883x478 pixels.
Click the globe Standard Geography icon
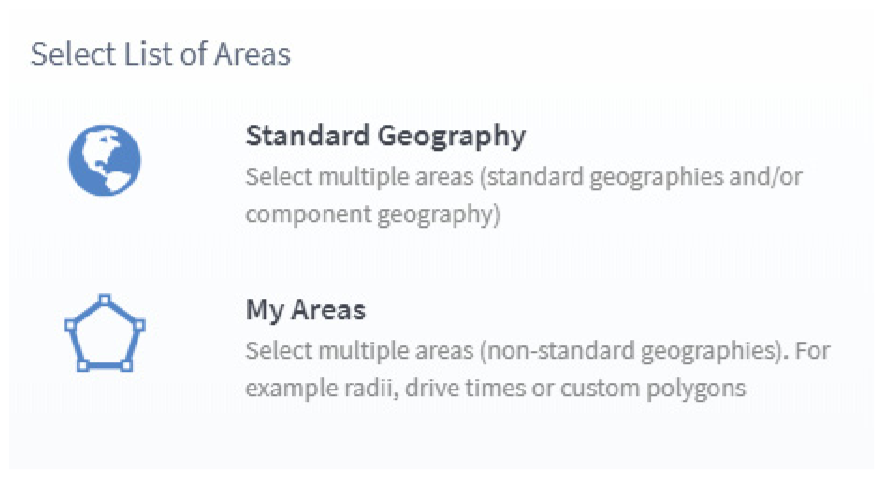click(x=104, y=161)
